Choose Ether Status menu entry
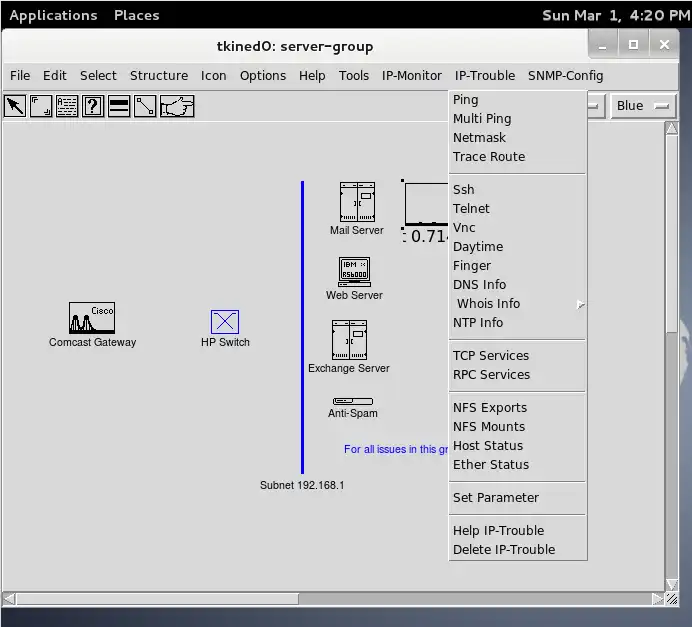692x627 pixels. pyautogui.click(x=518, y=465)
